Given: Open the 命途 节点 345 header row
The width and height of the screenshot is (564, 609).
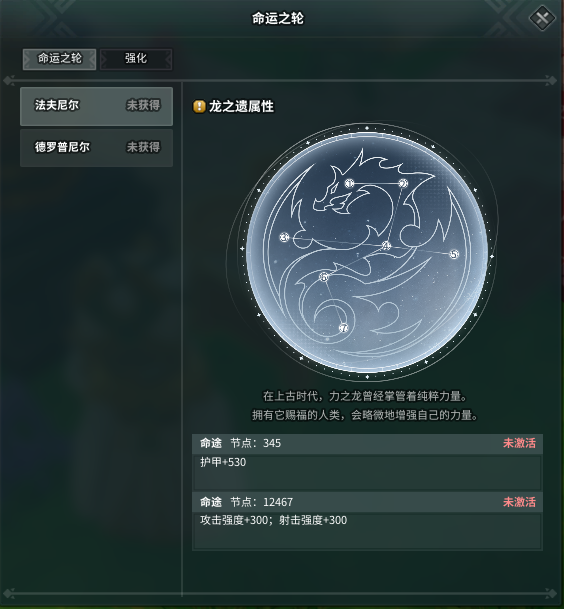Looking at the screenshot, I should click(367, 444).
